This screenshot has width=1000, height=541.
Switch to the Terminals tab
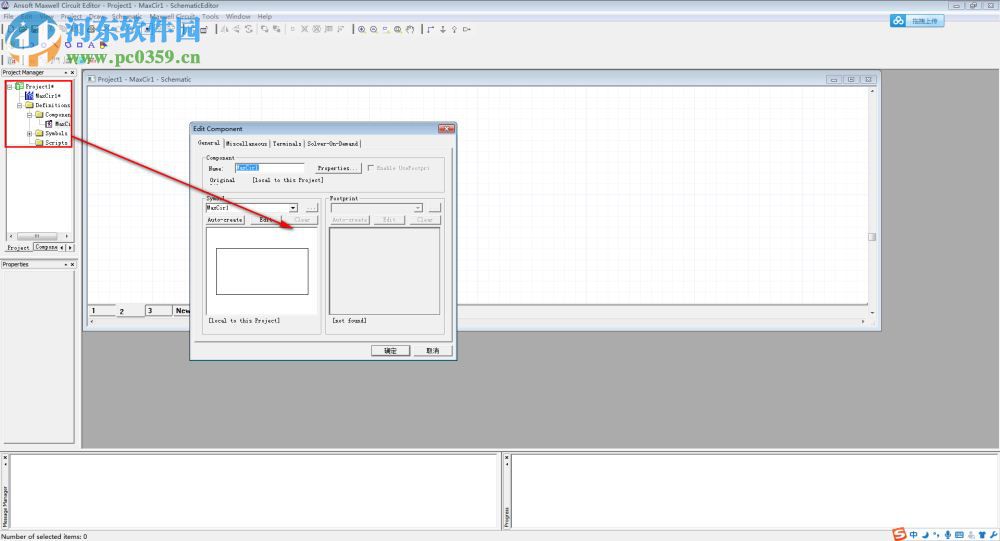pyautogui.click(x=287, y=144)
